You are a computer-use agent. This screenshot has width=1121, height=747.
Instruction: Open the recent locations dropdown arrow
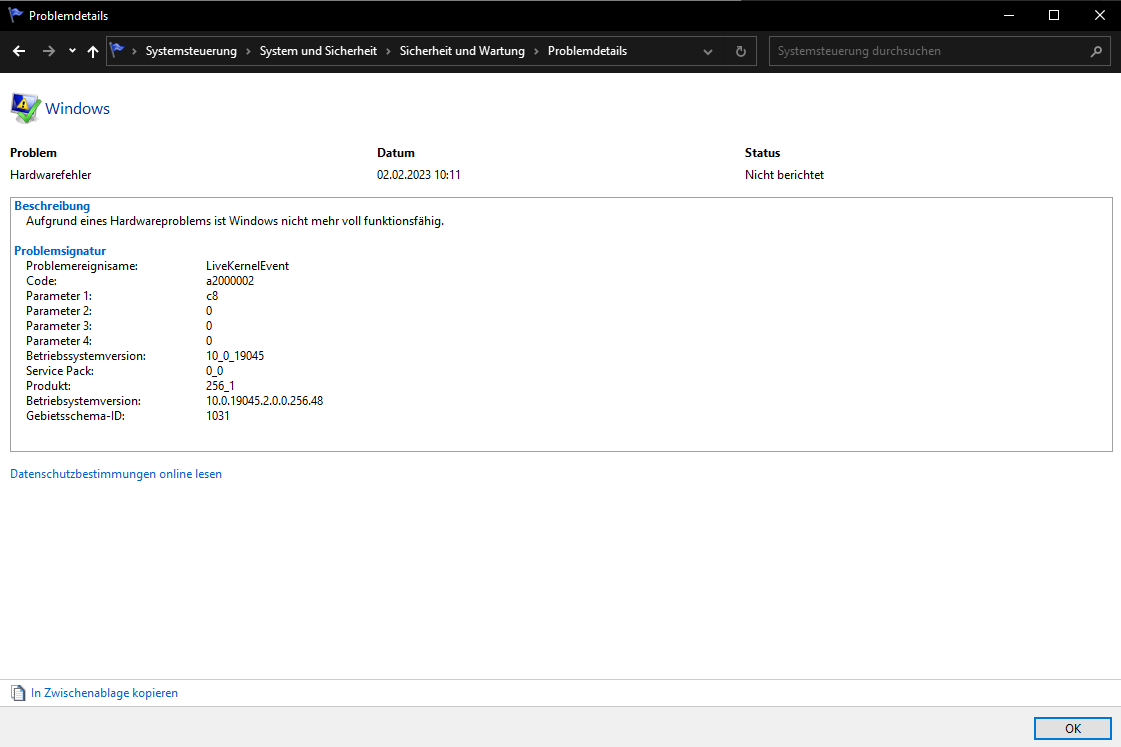(x=72, y=51)
